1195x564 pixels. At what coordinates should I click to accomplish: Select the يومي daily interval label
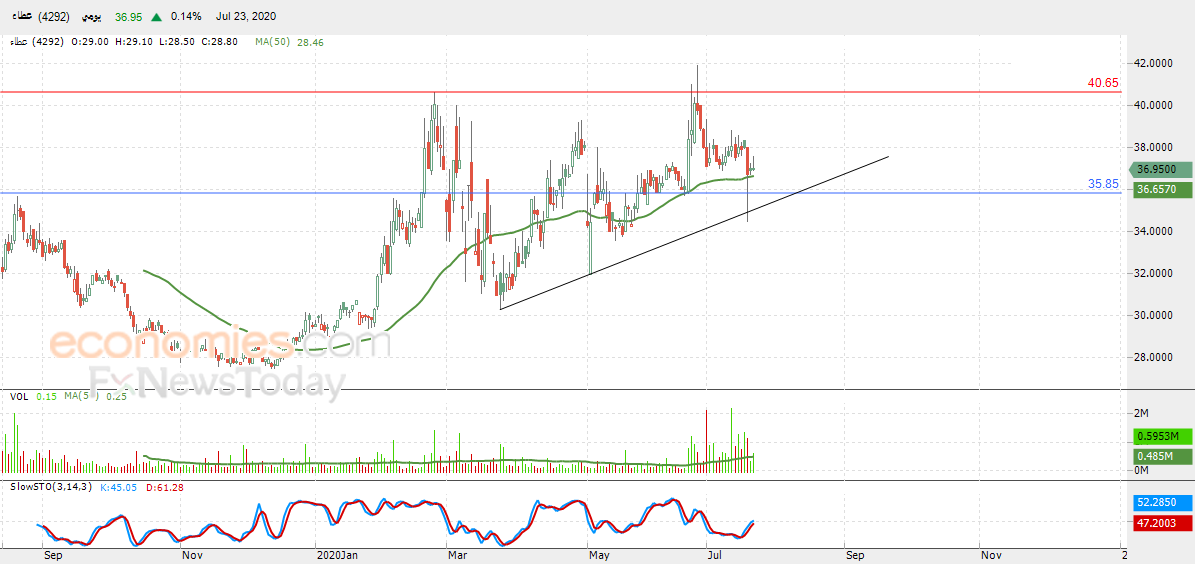point(93,17)
